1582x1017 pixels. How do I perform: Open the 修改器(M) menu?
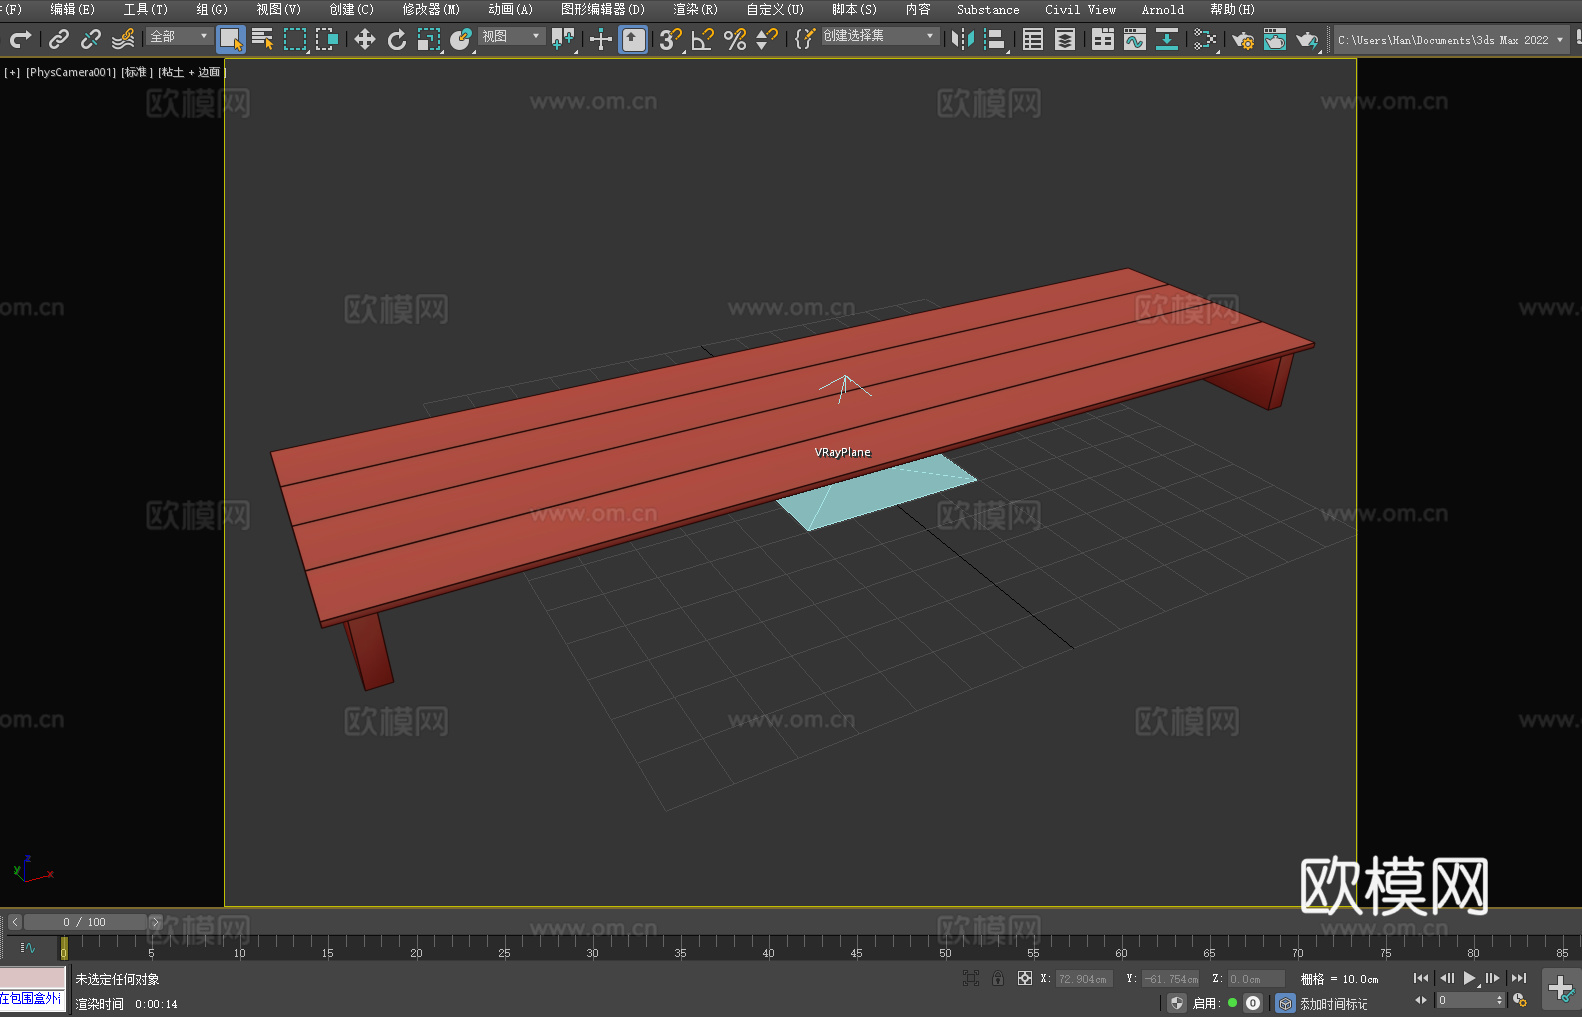click(431, 9)
